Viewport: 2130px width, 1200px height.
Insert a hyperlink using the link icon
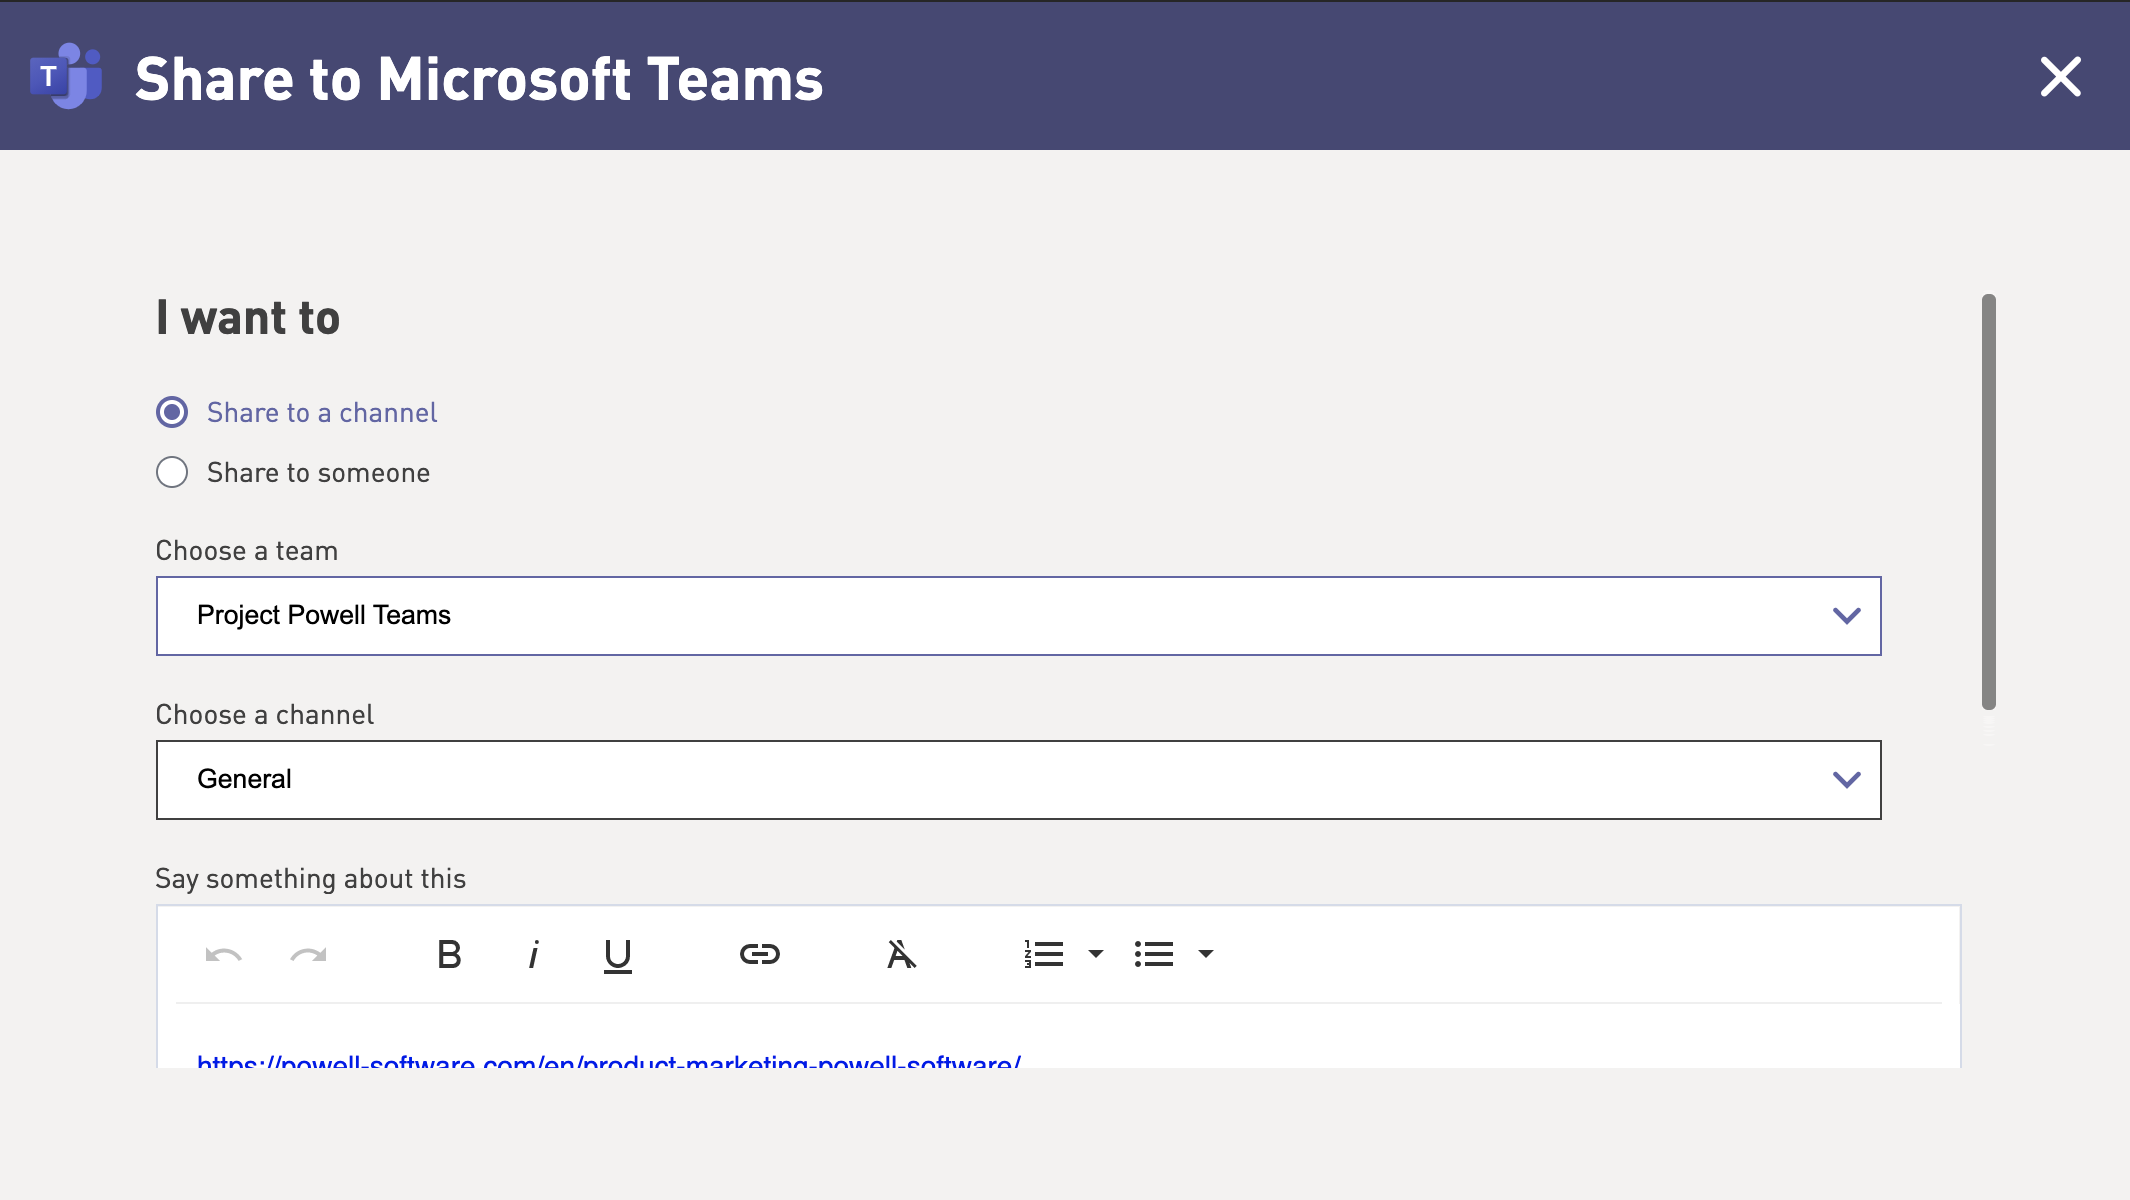pos(760,954)
